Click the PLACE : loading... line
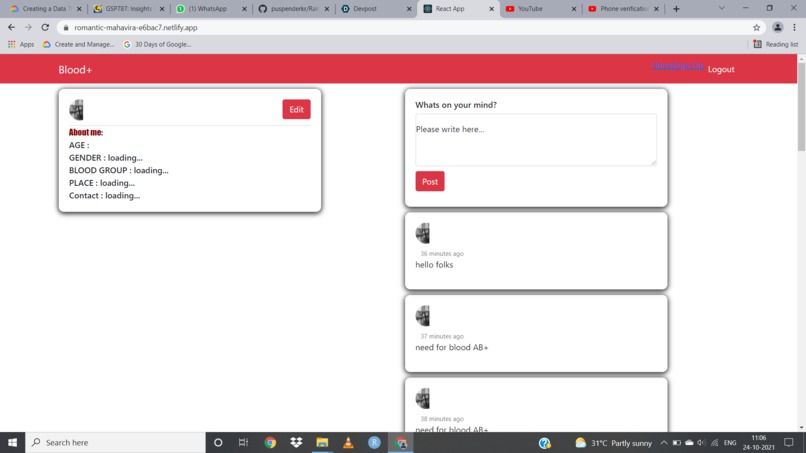 [102, 183]
